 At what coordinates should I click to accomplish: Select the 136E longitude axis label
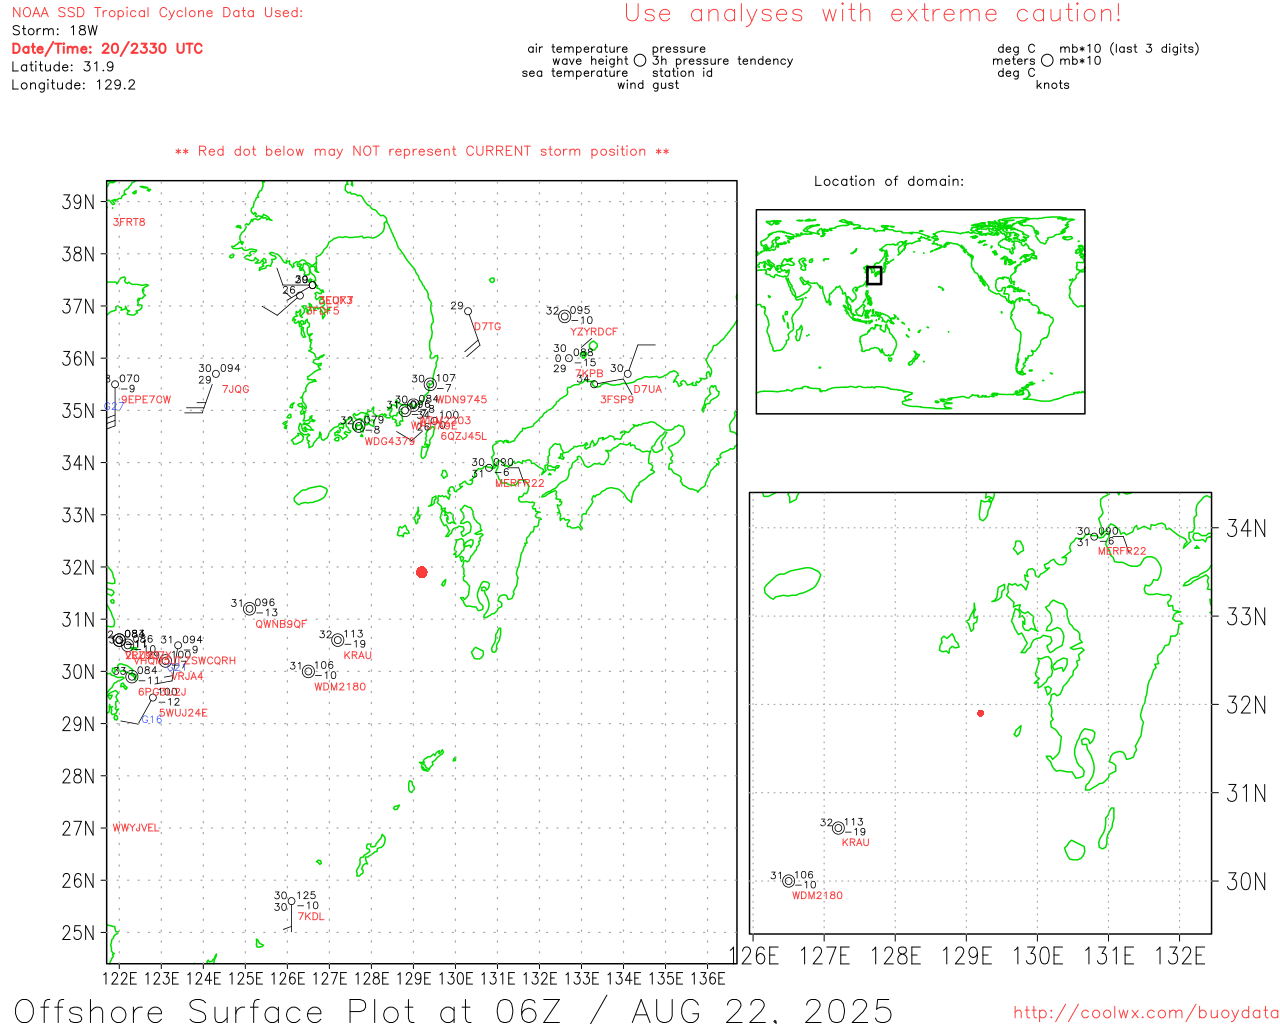708,978
